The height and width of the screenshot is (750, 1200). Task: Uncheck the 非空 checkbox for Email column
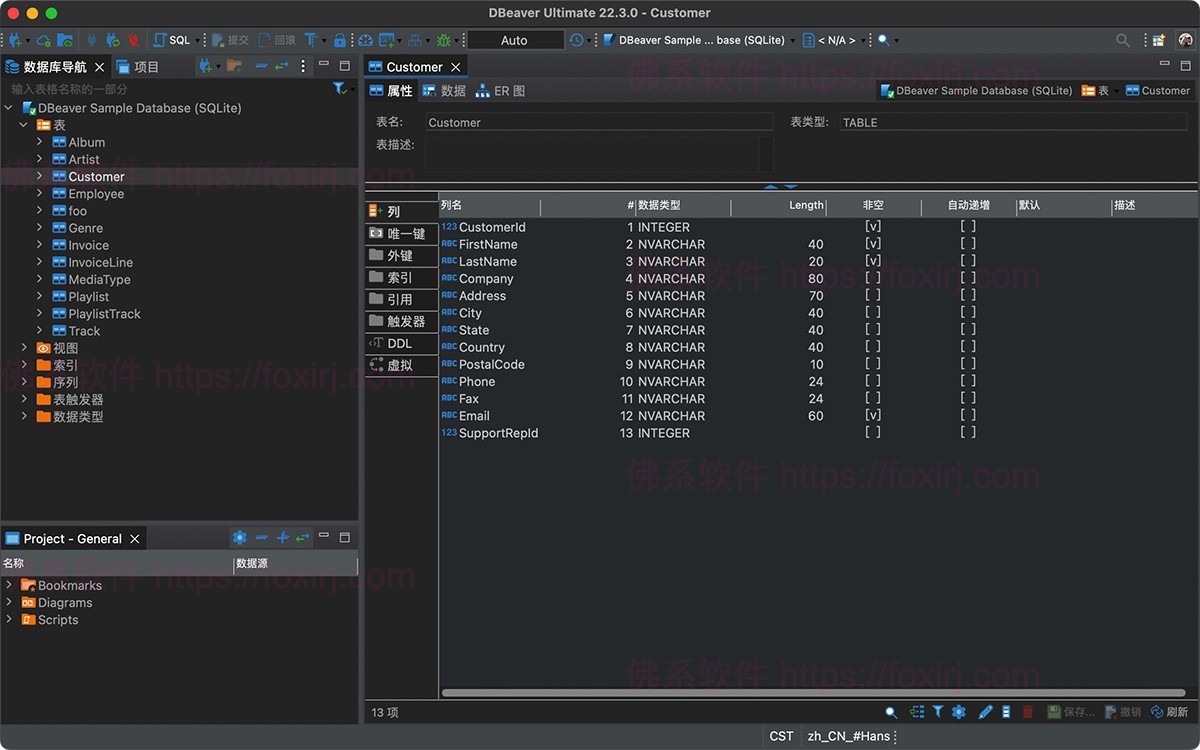pyautogui.click(x=873, y=415)
